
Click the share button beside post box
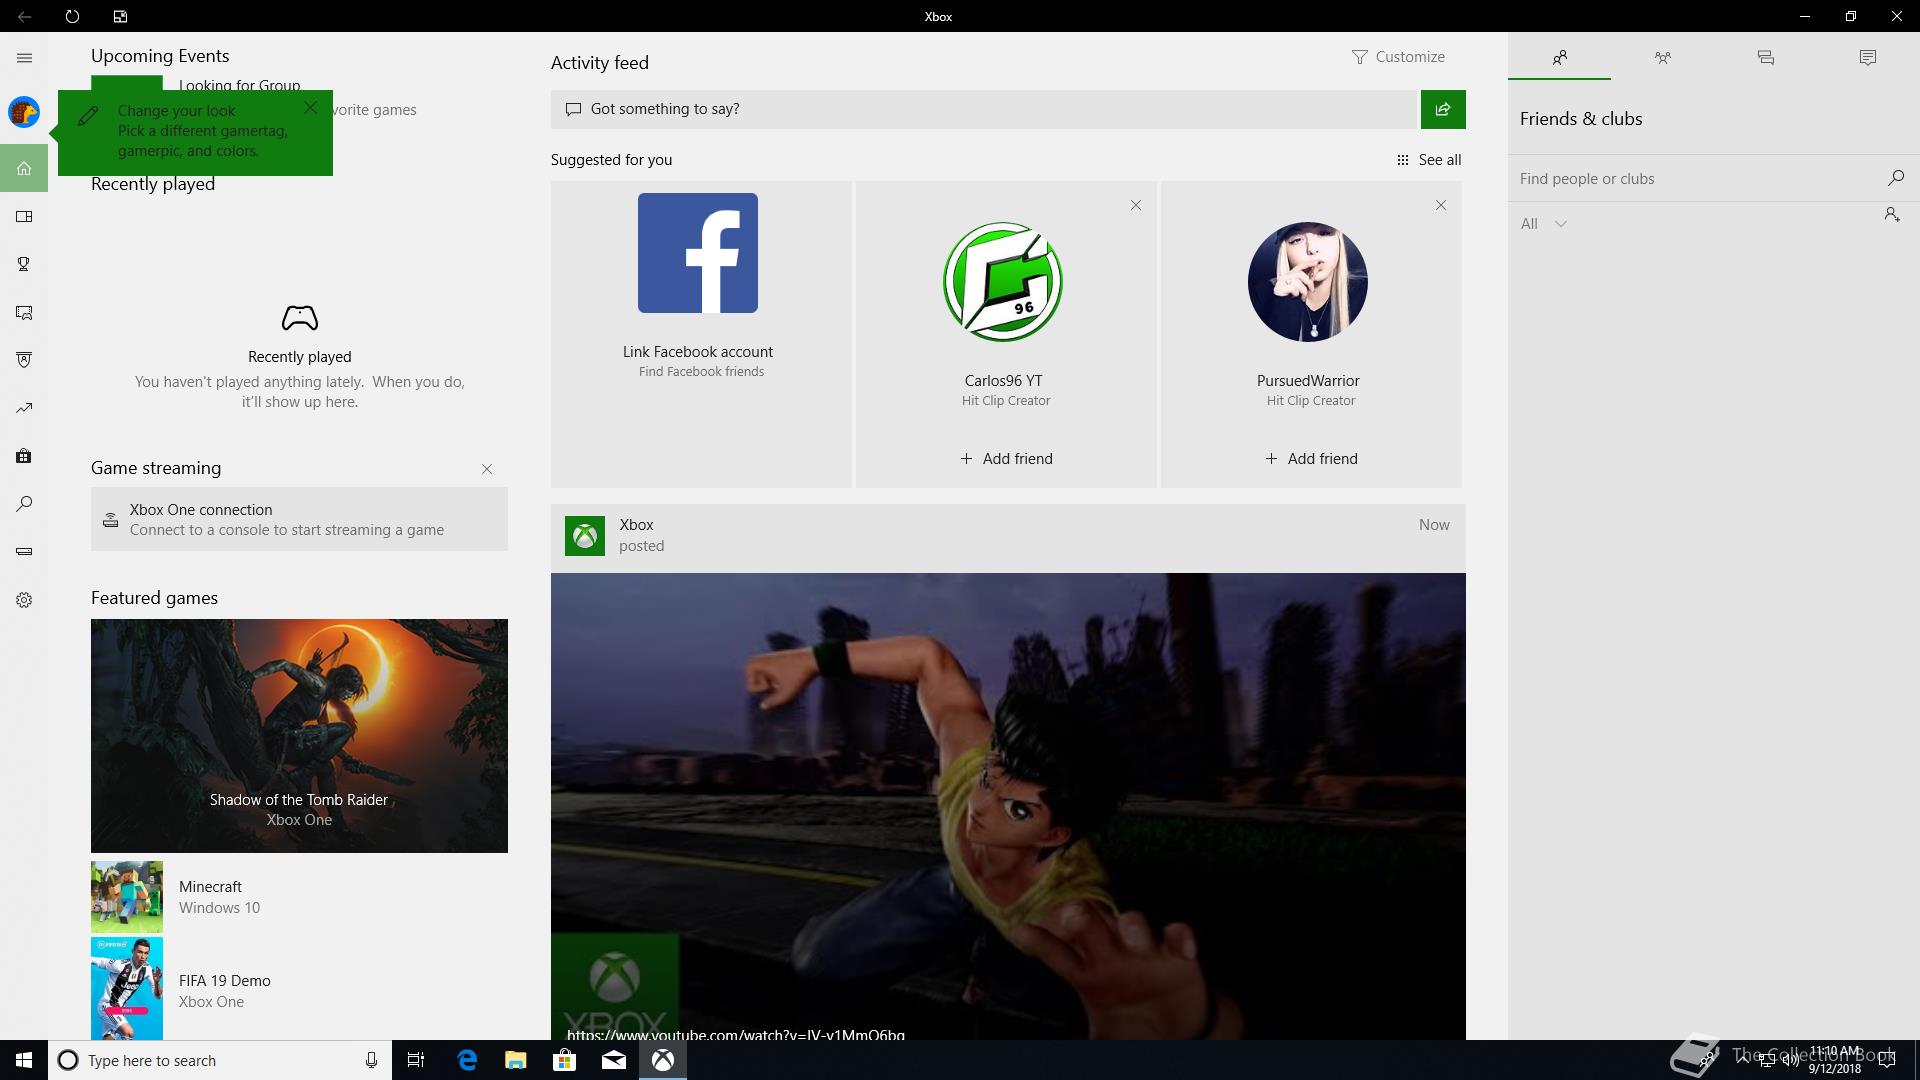(x=1443, y=109)
